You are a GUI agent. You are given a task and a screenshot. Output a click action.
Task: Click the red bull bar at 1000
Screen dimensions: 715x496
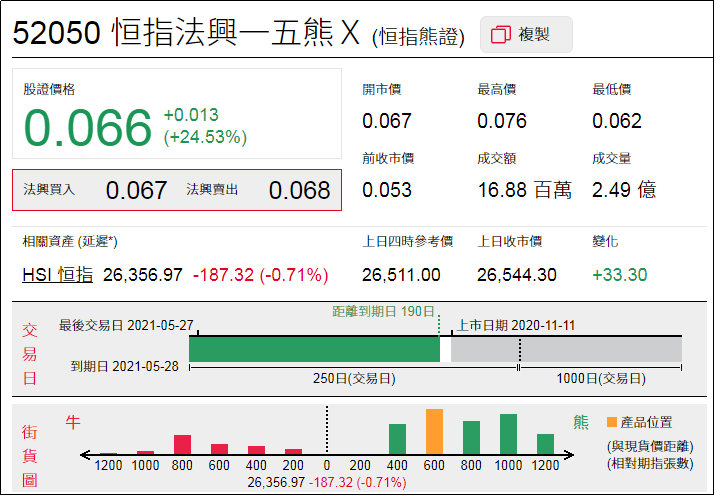145,453
